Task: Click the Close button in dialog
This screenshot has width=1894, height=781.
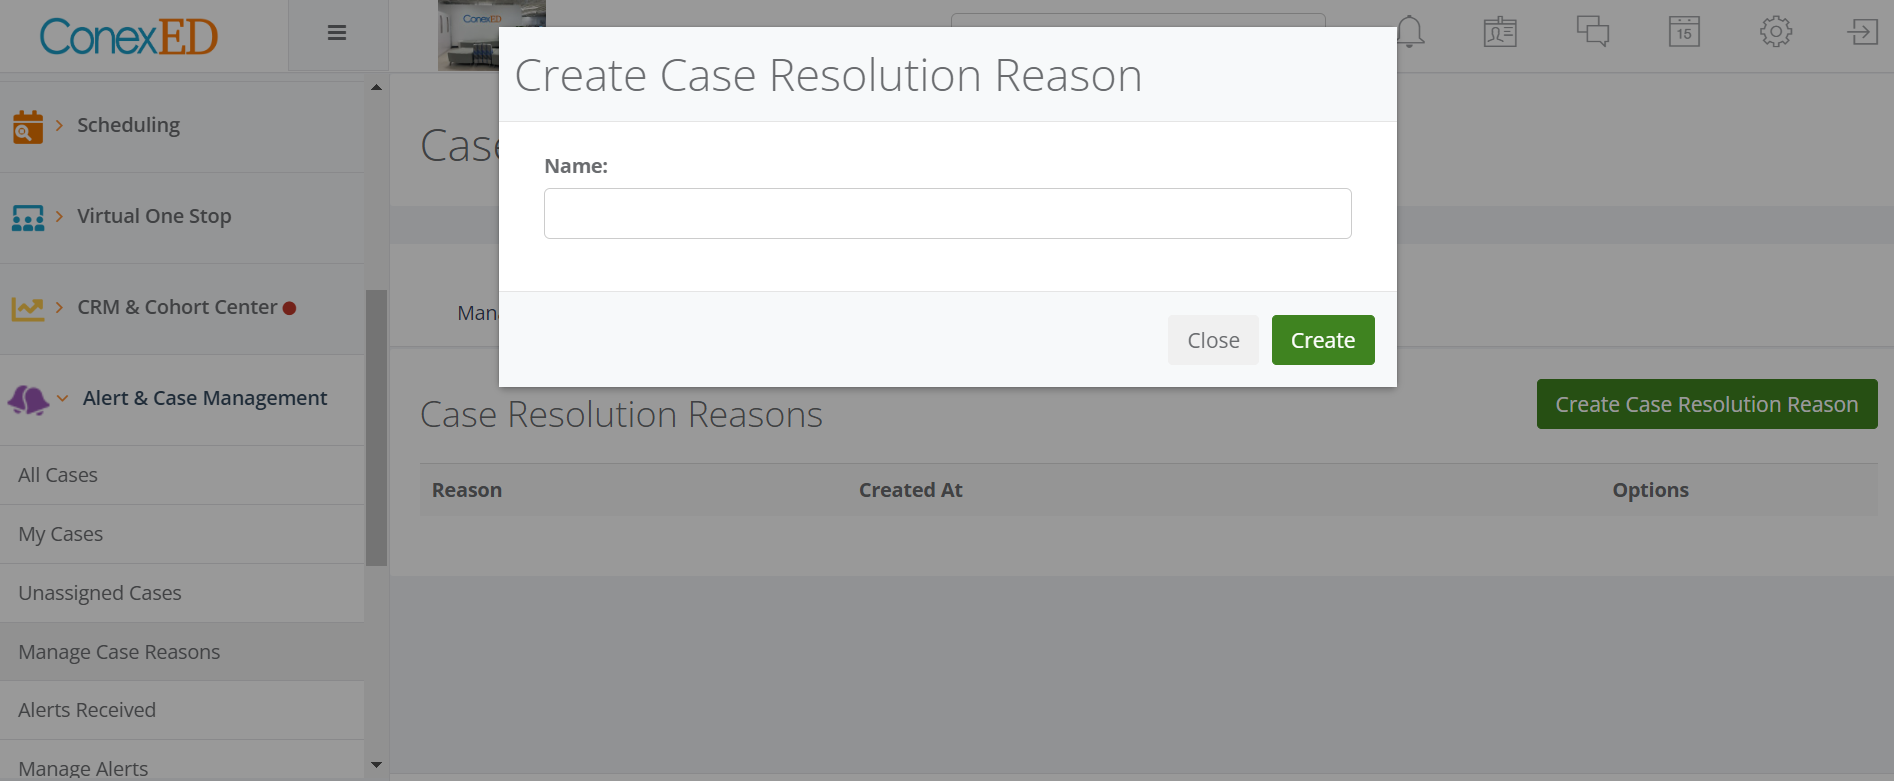Action: 1213,340
